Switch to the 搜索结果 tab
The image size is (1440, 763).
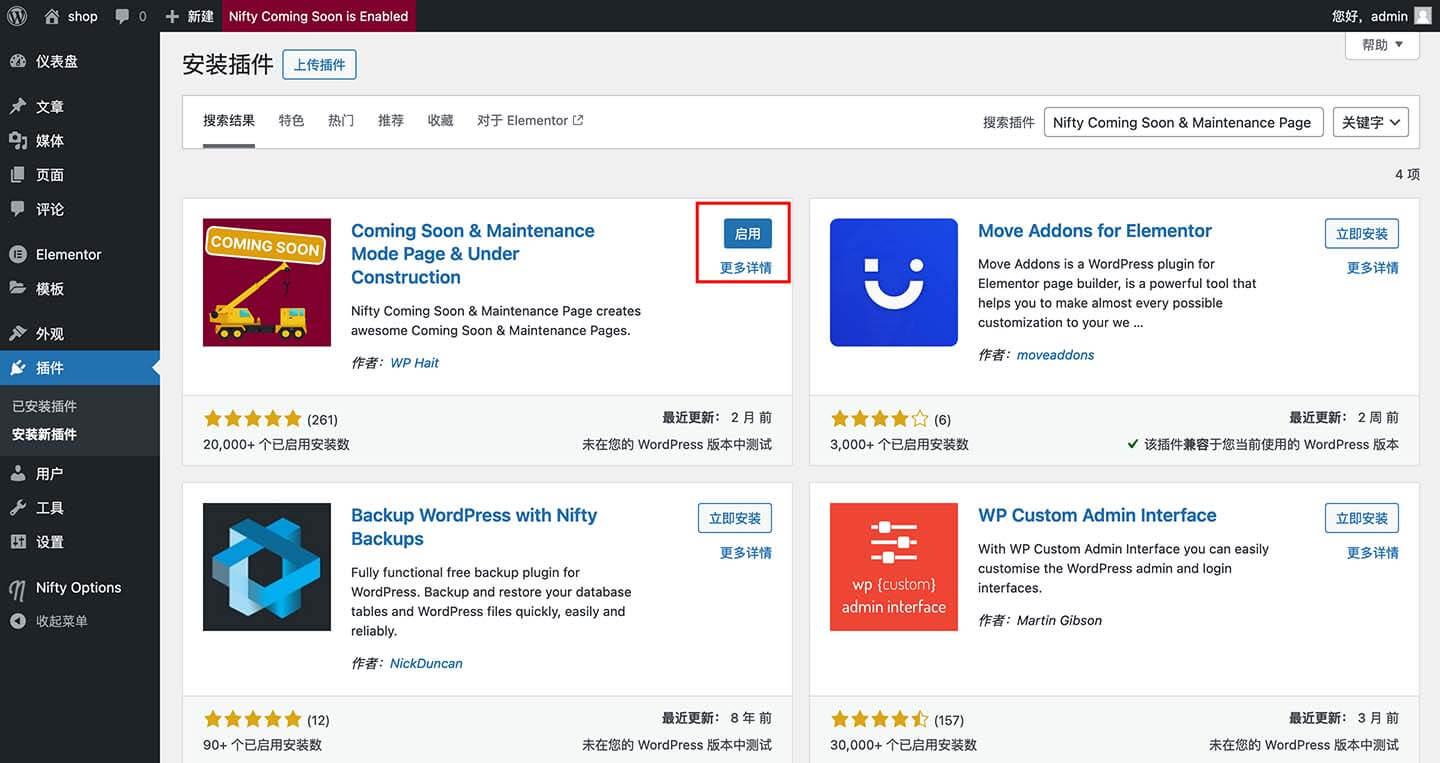coord(229,120)
